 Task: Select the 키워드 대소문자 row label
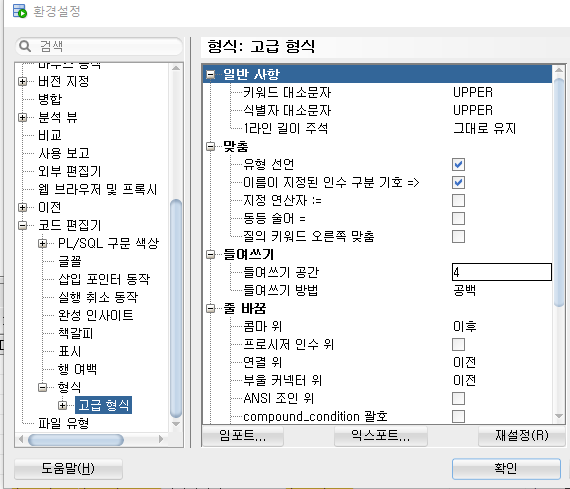pos(287,92)
